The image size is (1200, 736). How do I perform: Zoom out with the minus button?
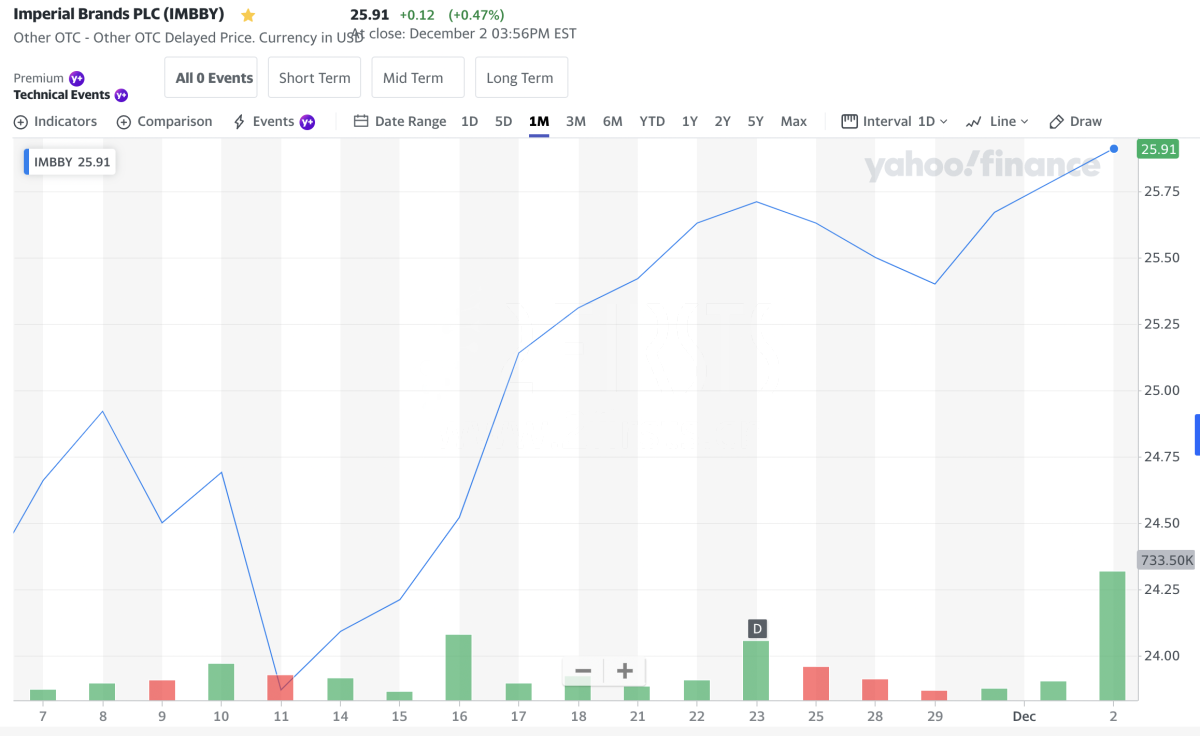pos(584,670)
